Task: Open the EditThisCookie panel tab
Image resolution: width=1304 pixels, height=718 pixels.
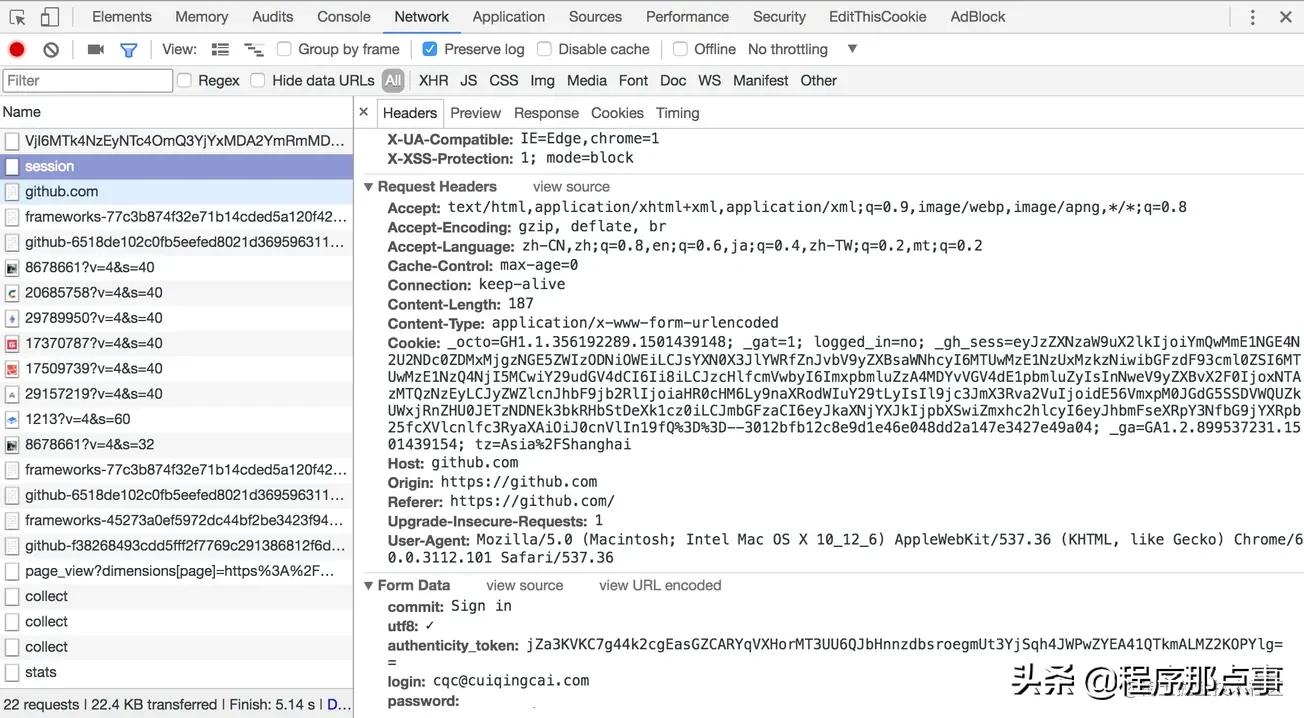Action: (x=877, y=16)
